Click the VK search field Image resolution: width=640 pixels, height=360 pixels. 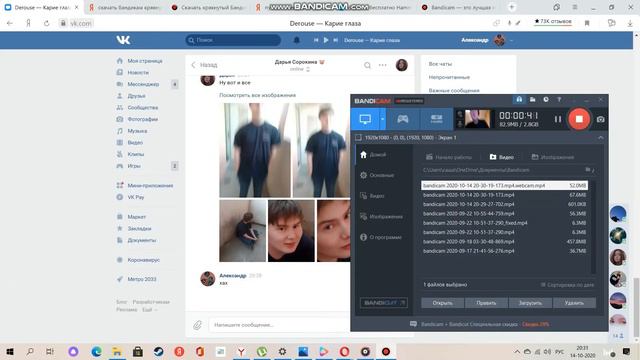pyautogui.click(x=233, y=40)
